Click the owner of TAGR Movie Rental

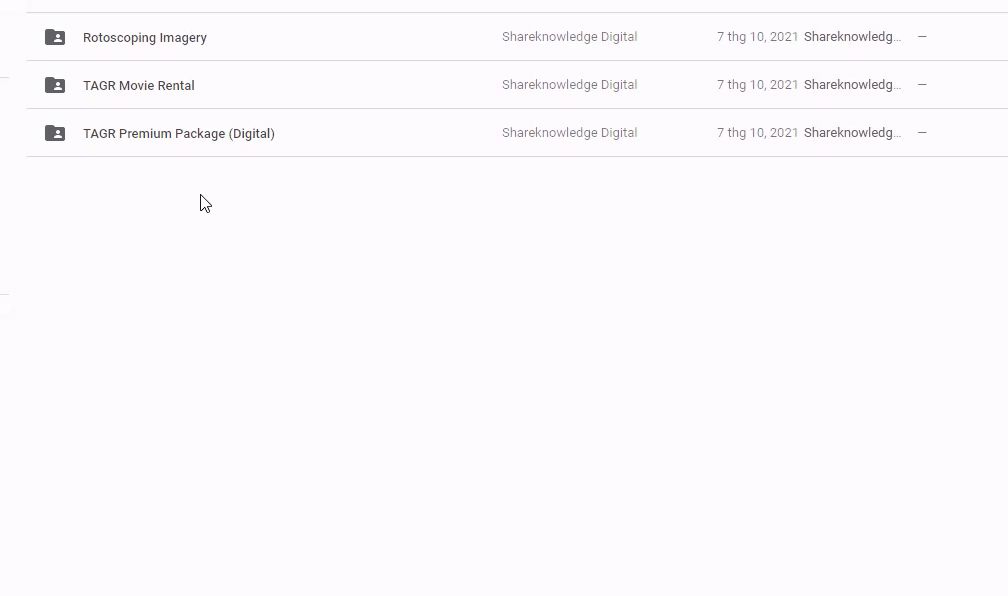click(x=569, y=85)
